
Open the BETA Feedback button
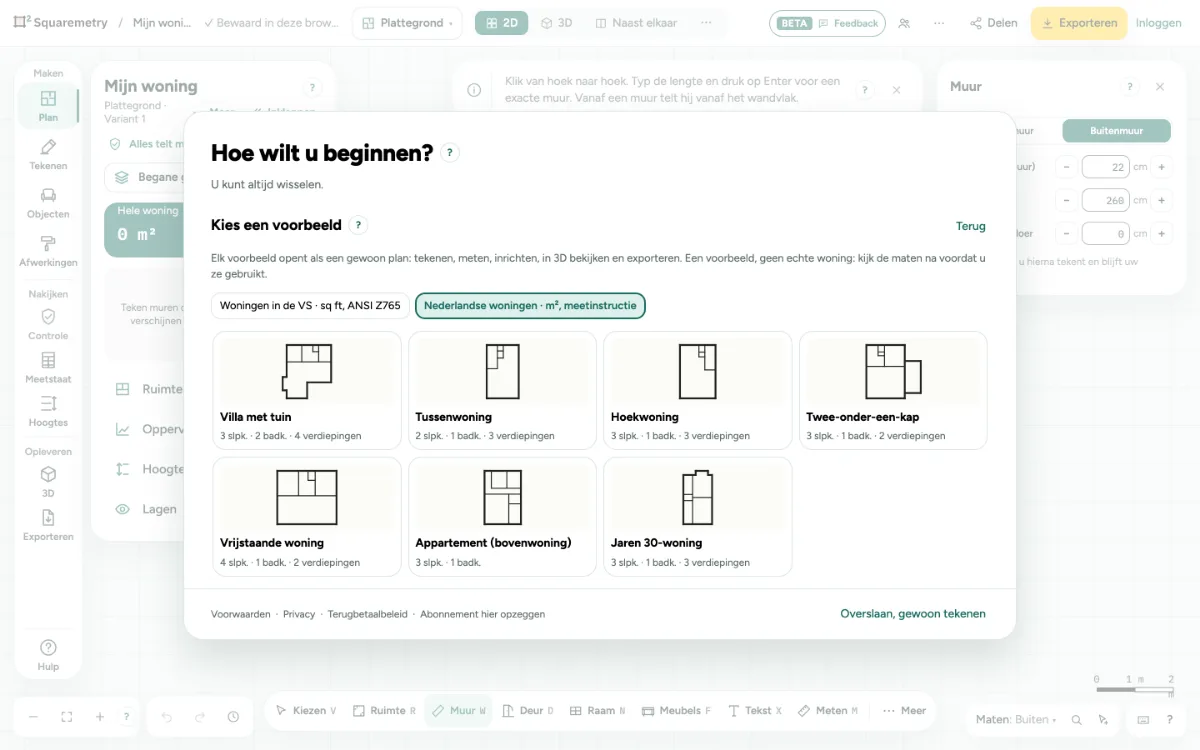click(x=827, y=23)
